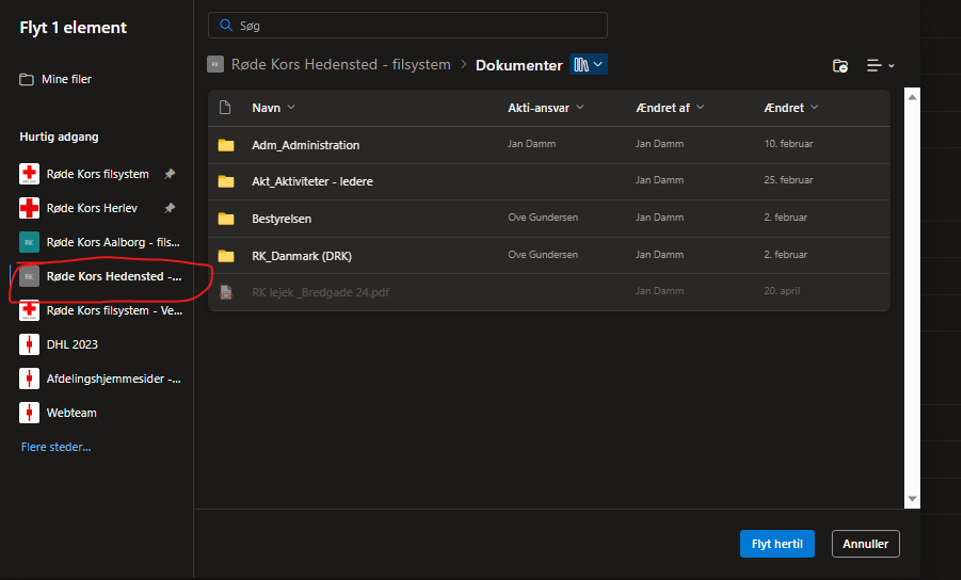Click Ove Gundersen in RK_Danmark row
The height and width of the screenshot is (580, 961).
pos(543,254)
